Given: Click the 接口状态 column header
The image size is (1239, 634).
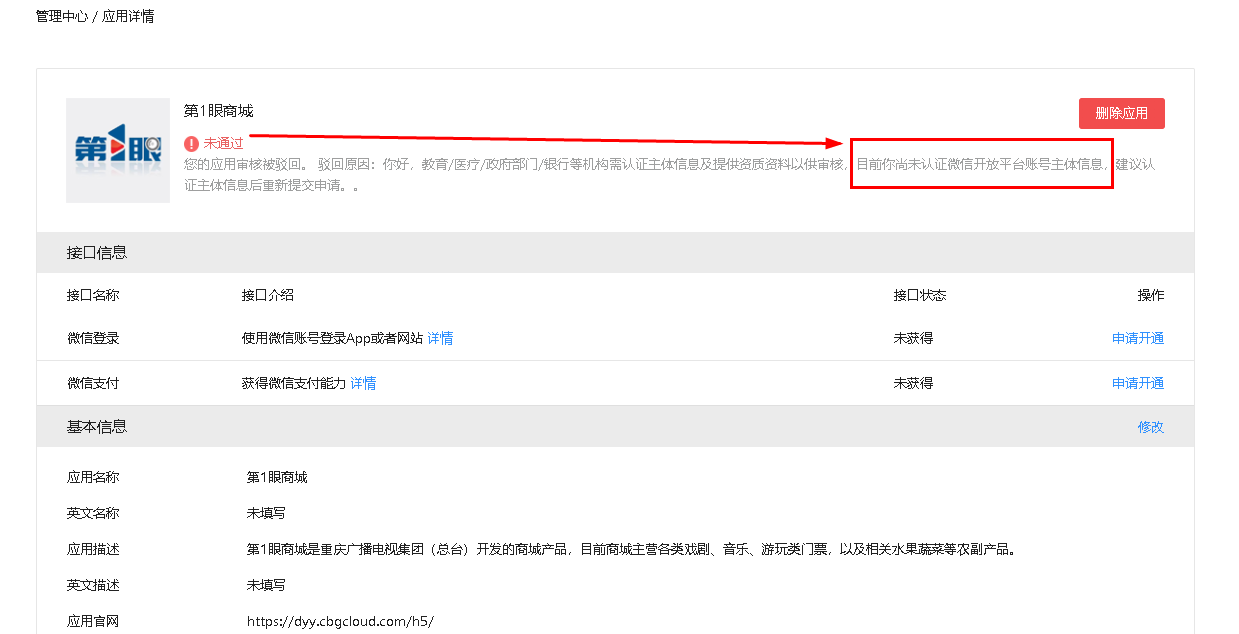Looking at the screenshot, I should click(920, 295).
